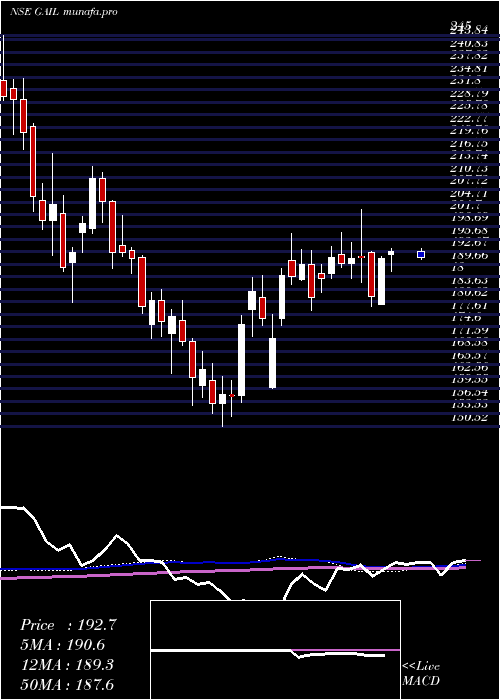
Task: Select the '5MA : 190.6' value
Action: point(62,645)
